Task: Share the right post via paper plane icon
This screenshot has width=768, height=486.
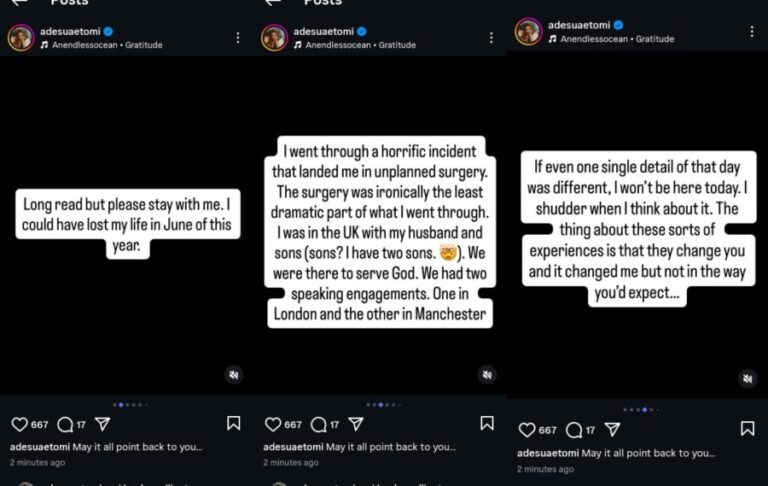Action: tap(613, 430)
